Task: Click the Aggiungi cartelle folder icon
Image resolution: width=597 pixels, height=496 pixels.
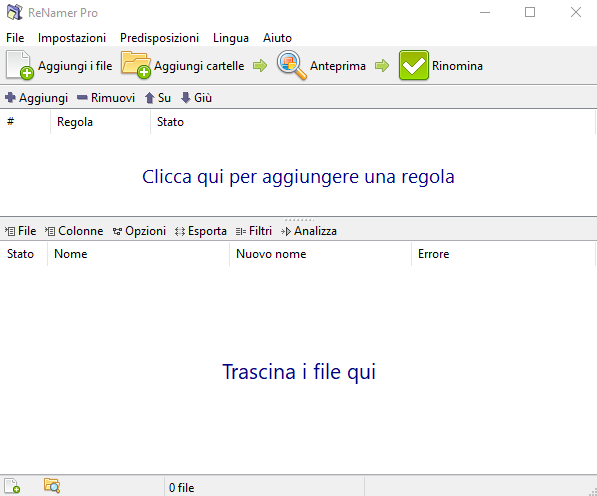Action: (x=136, y=65)
